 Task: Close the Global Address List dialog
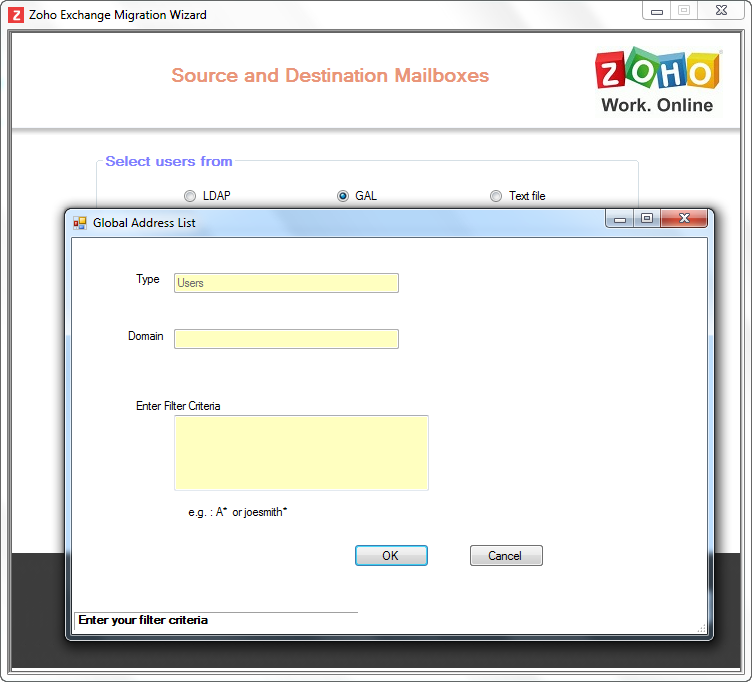click(x=684, y=218)
